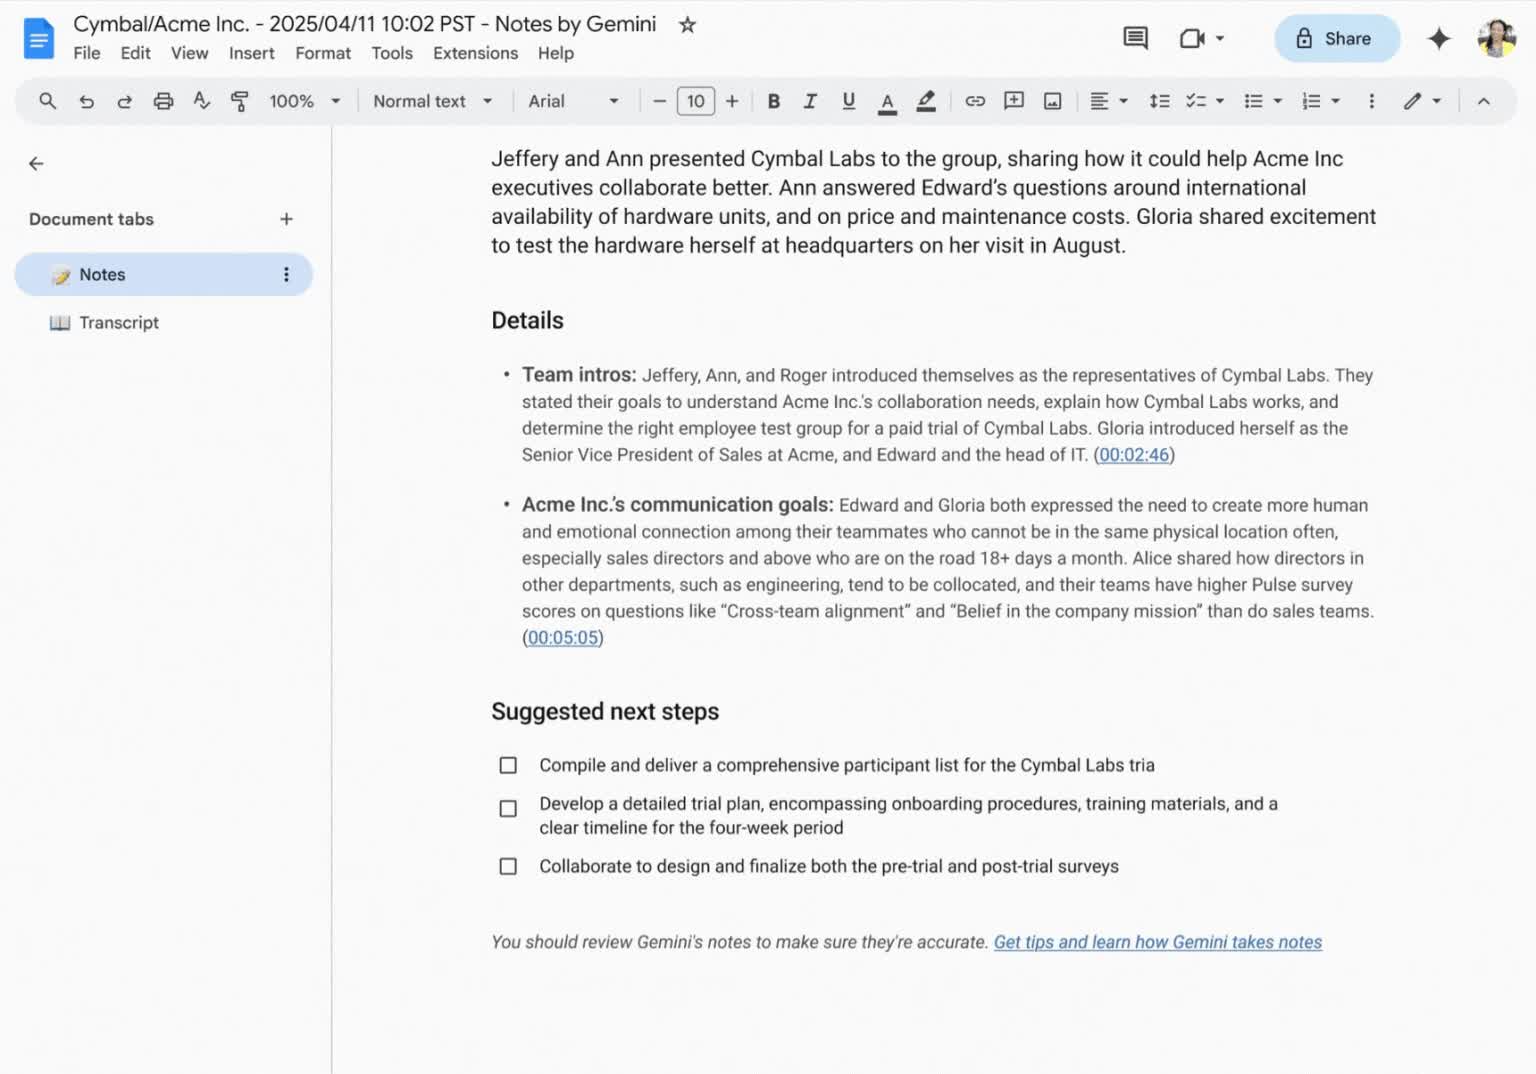
Task: Open the text color picker
Action: [x=887, y=102]
